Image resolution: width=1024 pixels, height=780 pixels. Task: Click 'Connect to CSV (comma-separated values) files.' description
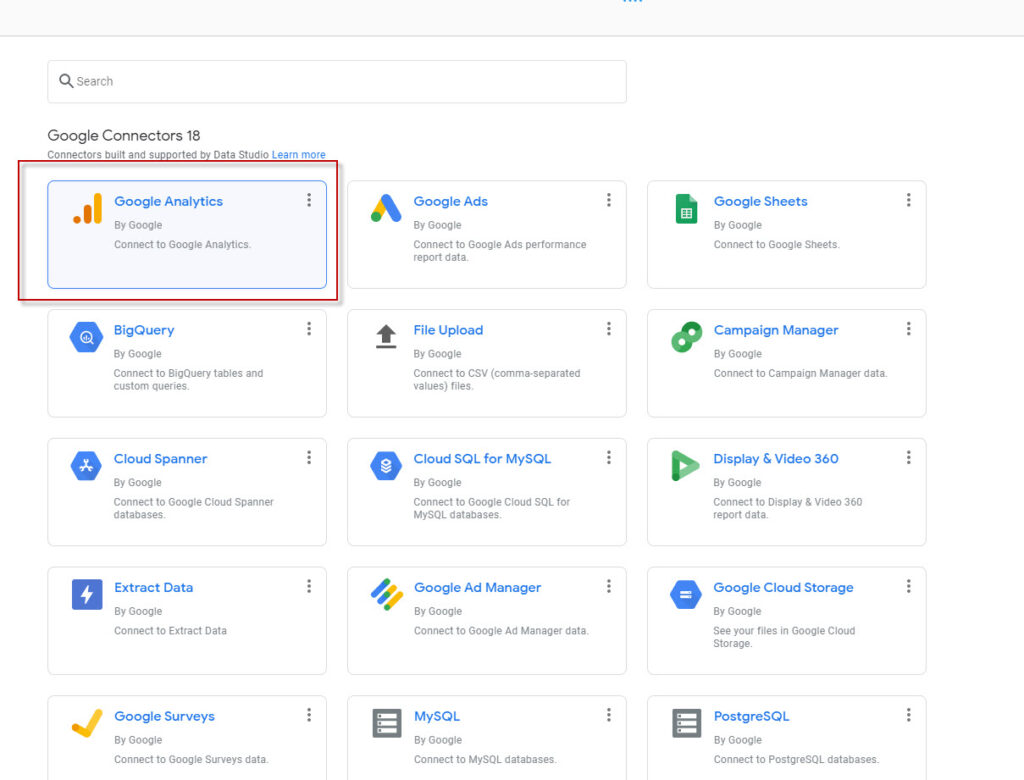click(x=496, y=380)
